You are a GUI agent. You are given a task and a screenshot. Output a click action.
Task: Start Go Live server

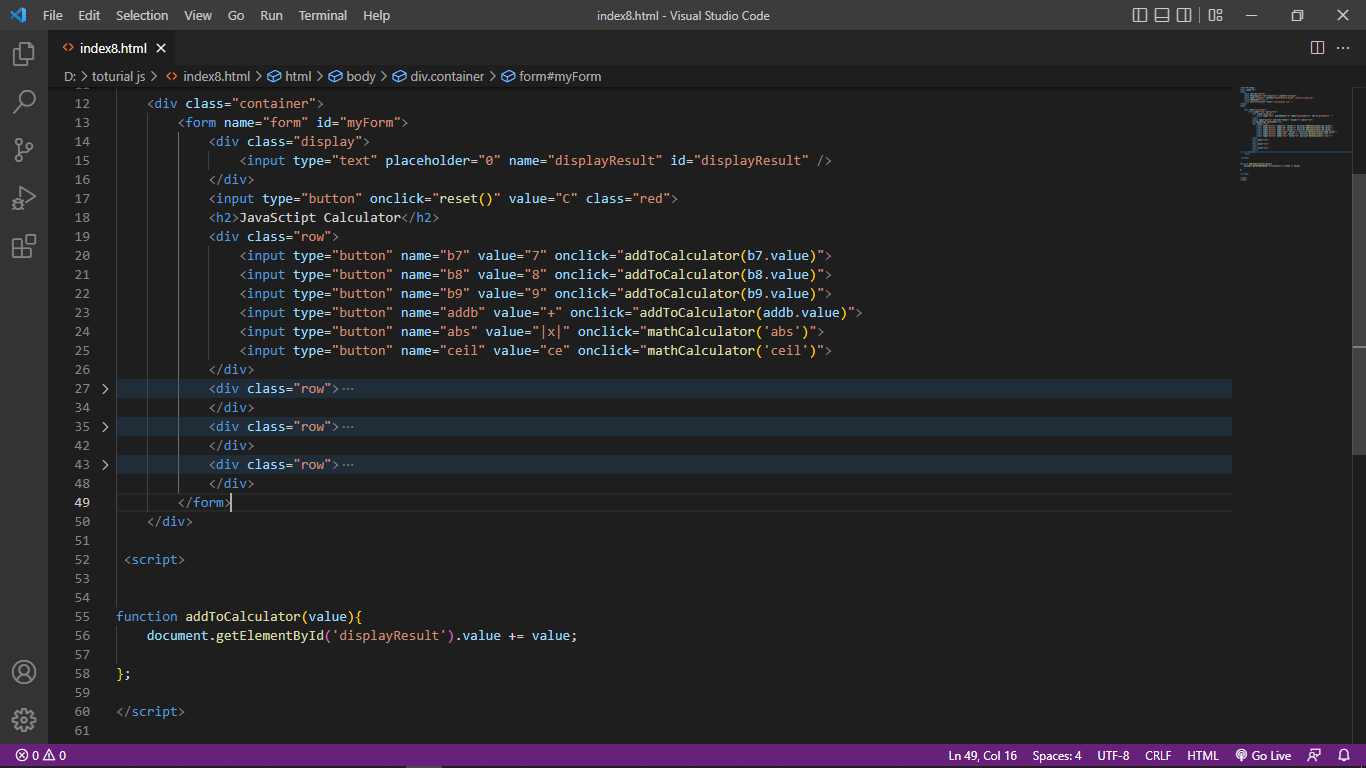1263,756
